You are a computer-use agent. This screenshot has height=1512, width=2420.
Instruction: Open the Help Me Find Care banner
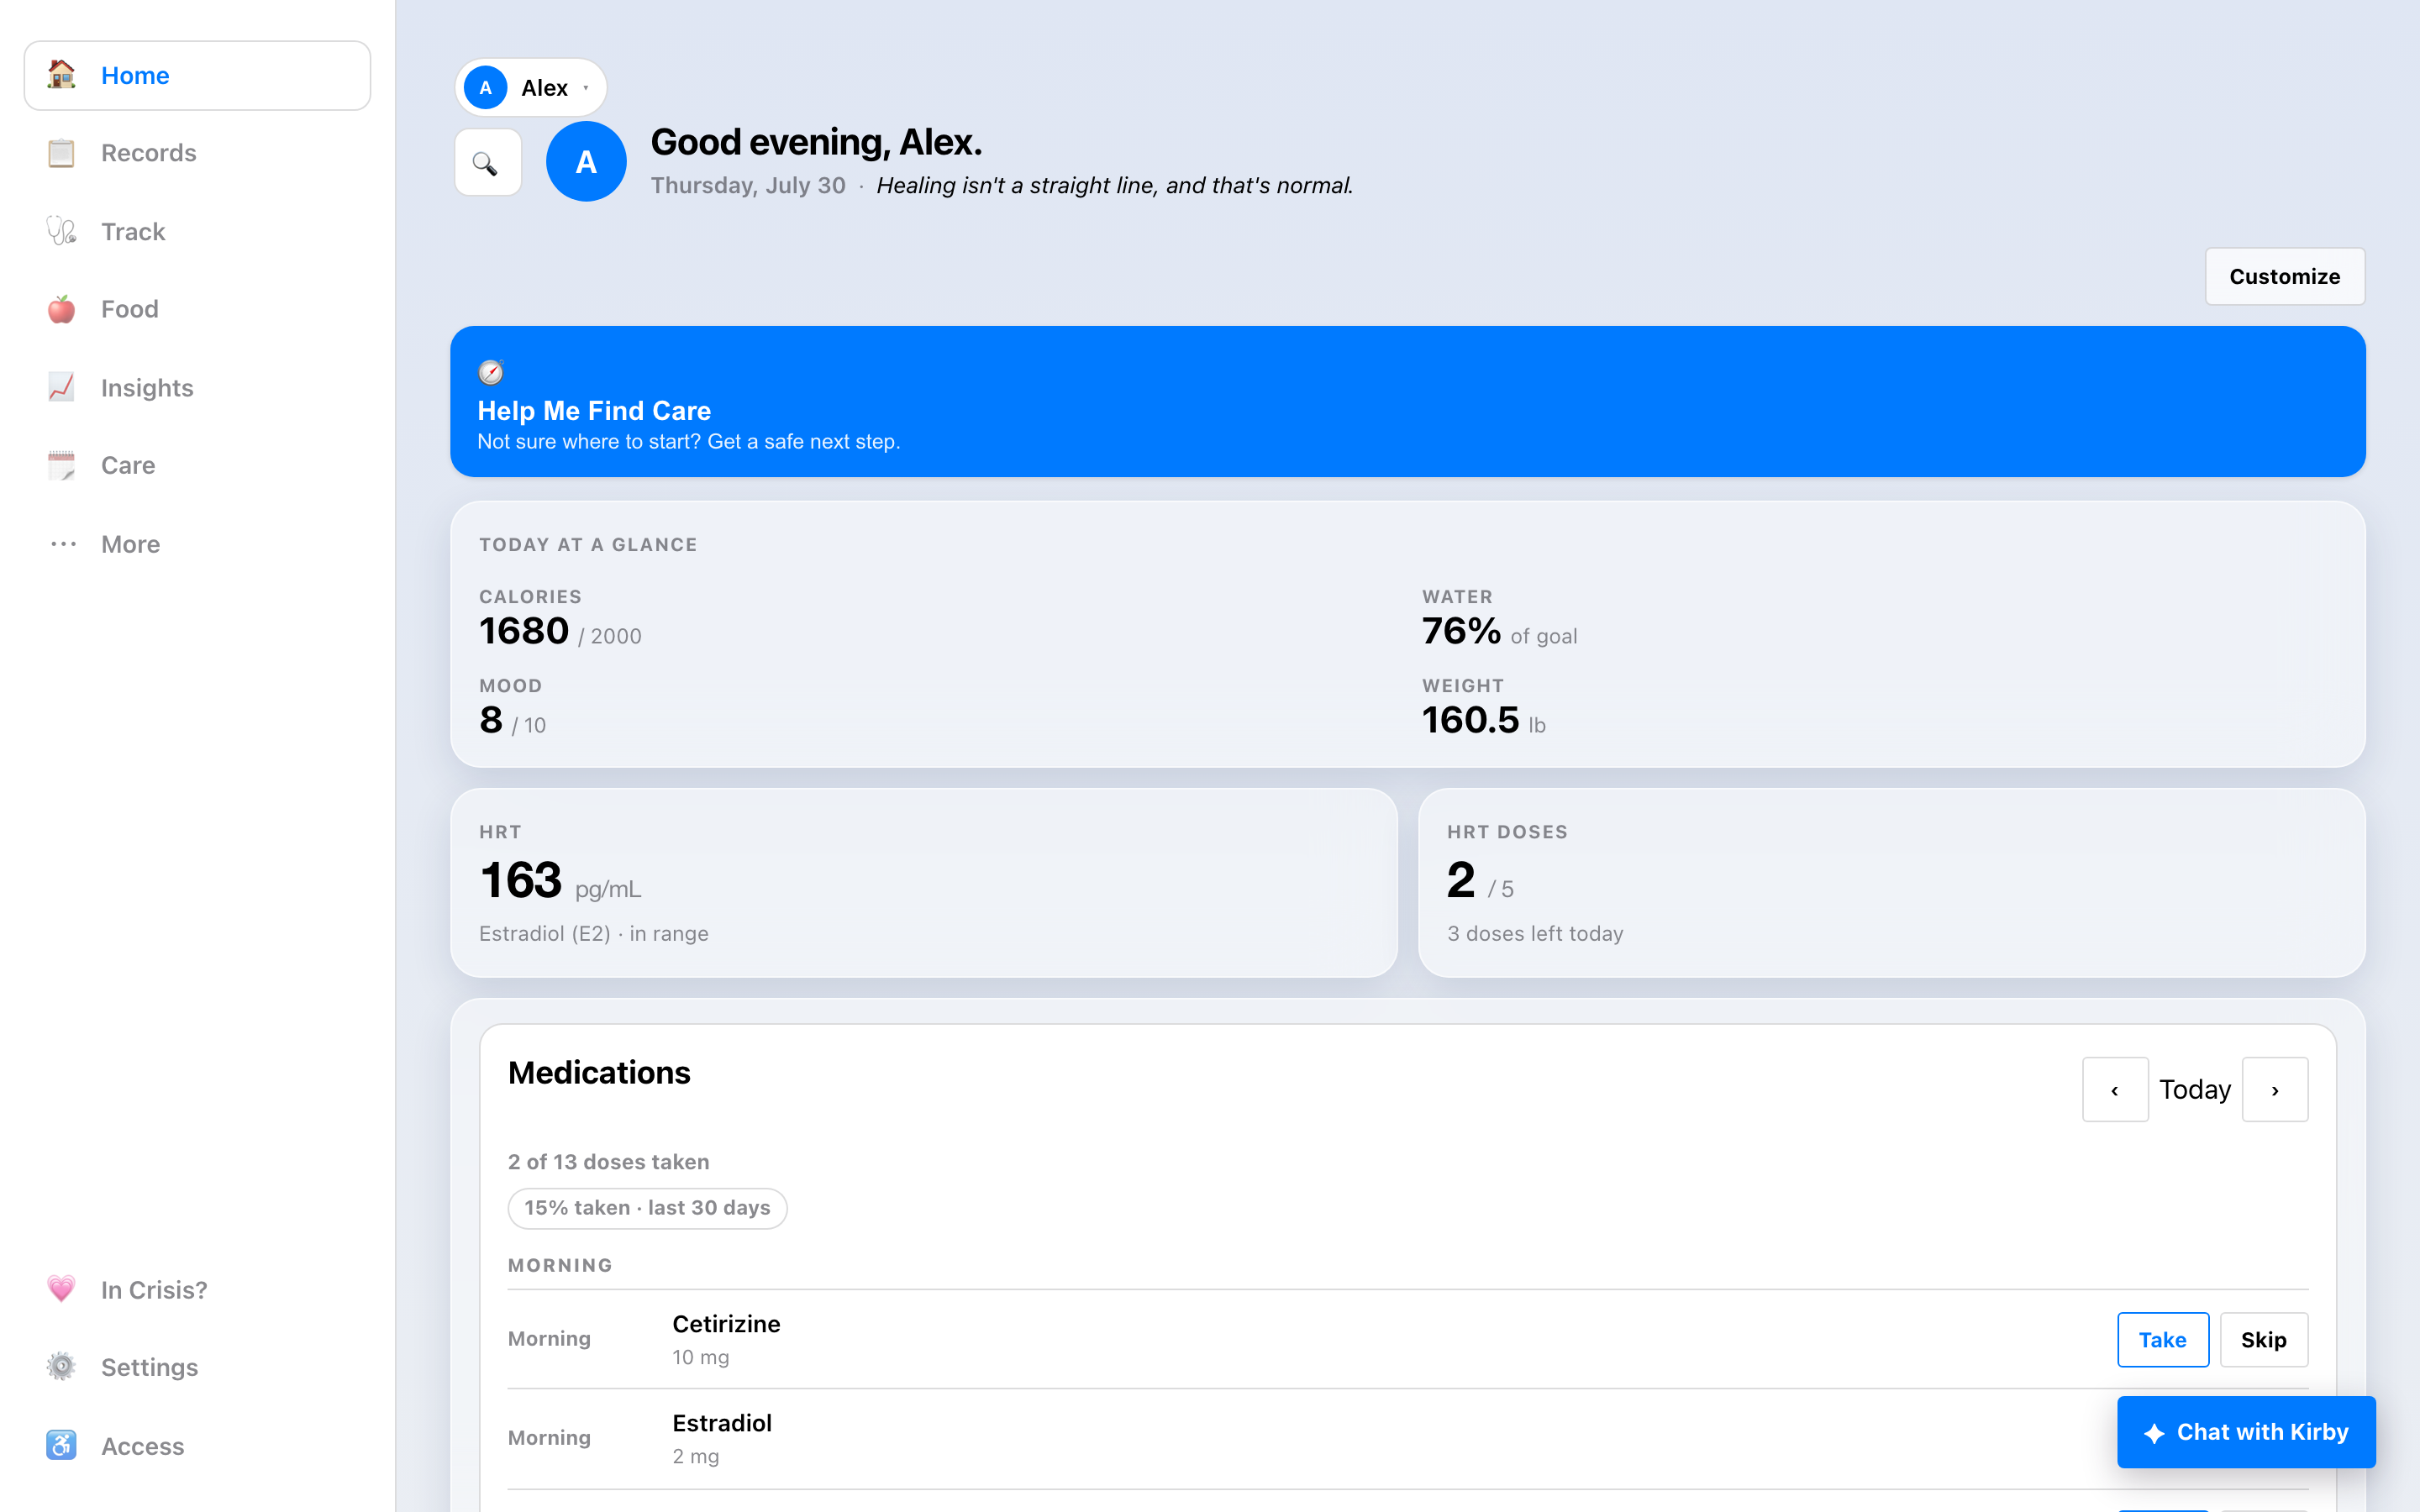pos(1407,401)
